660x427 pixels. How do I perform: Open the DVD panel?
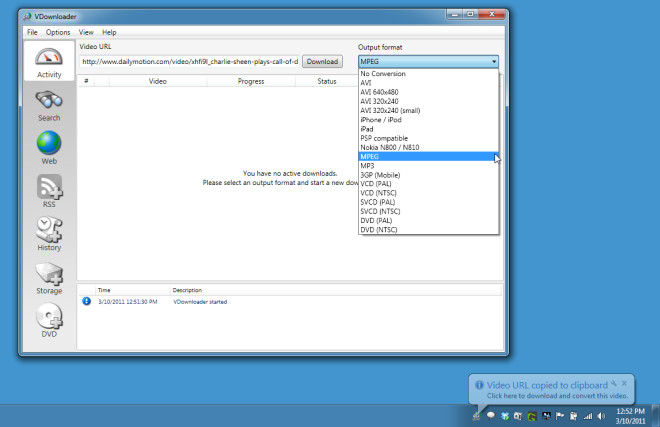[x=49, y=321]
